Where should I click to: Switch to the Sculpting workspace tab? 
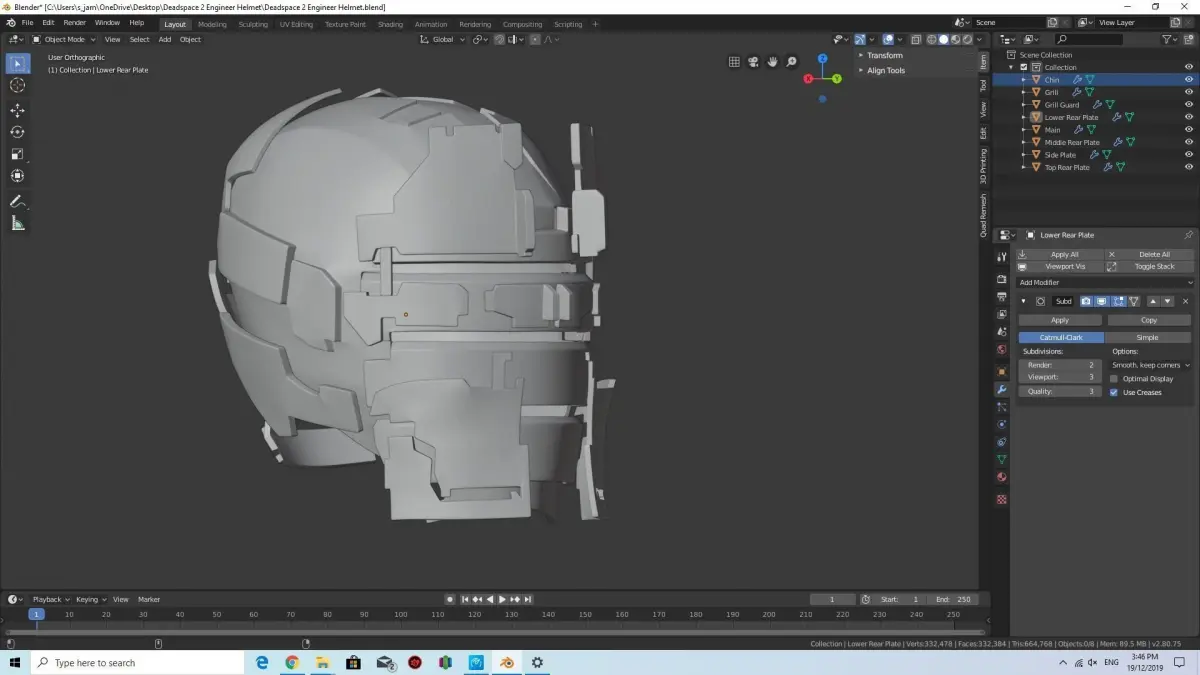pyautogui.click(x=253, y=24)
